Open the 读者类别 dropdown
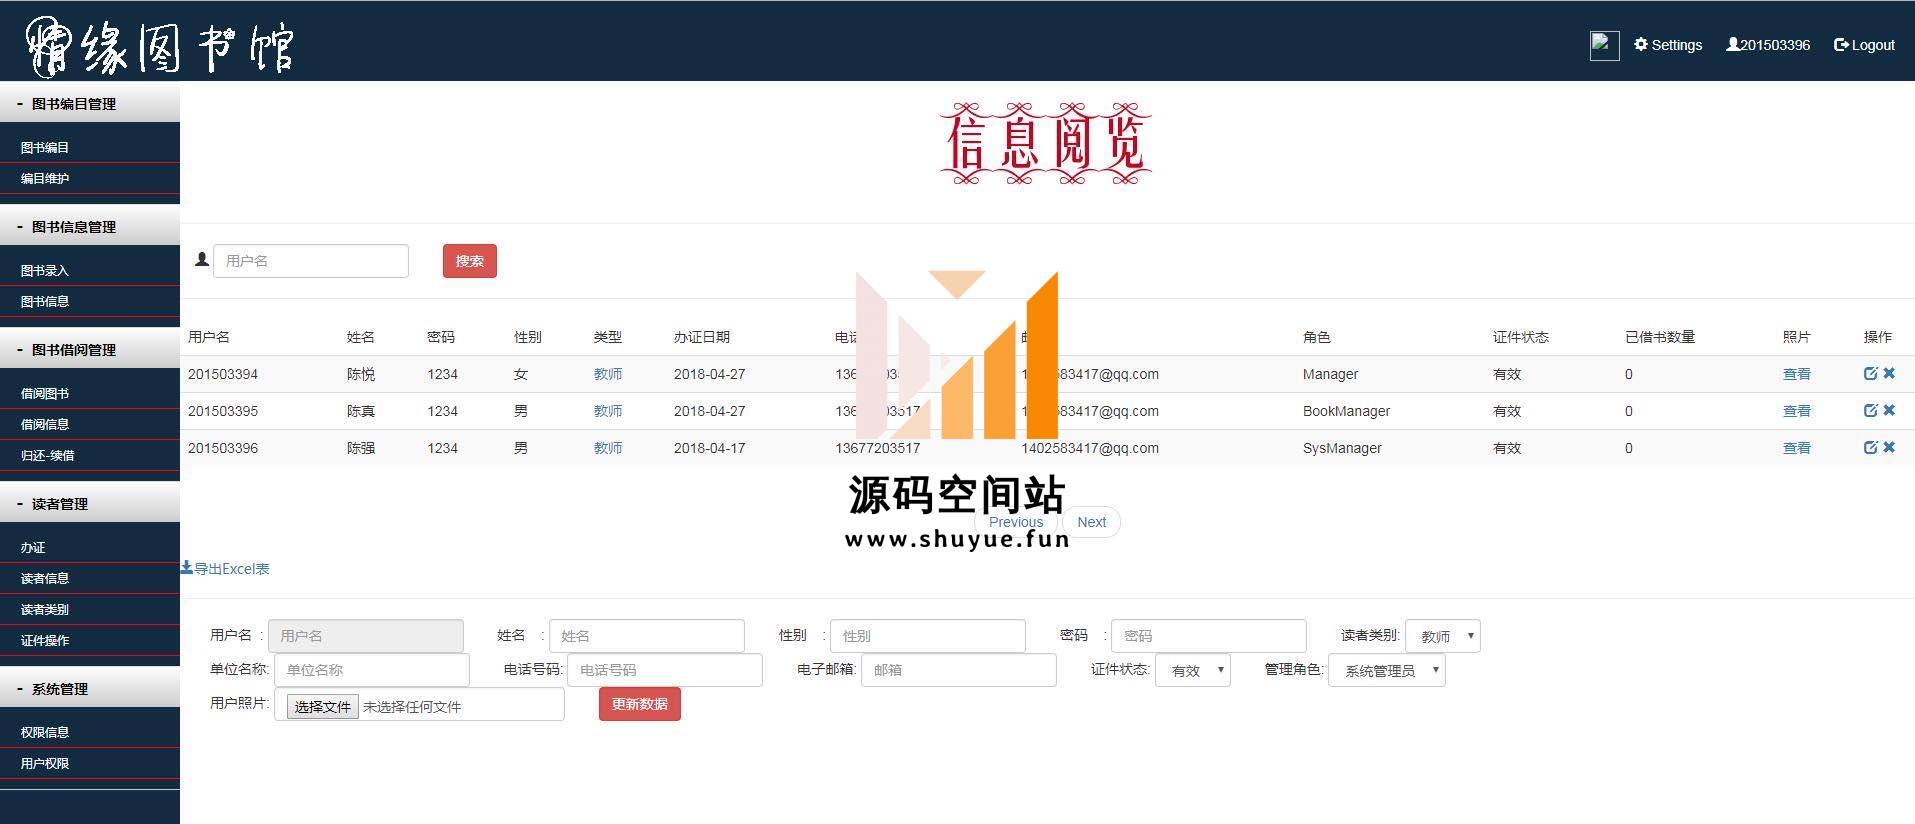The image size is (1915, 824). coord(1442,636)
